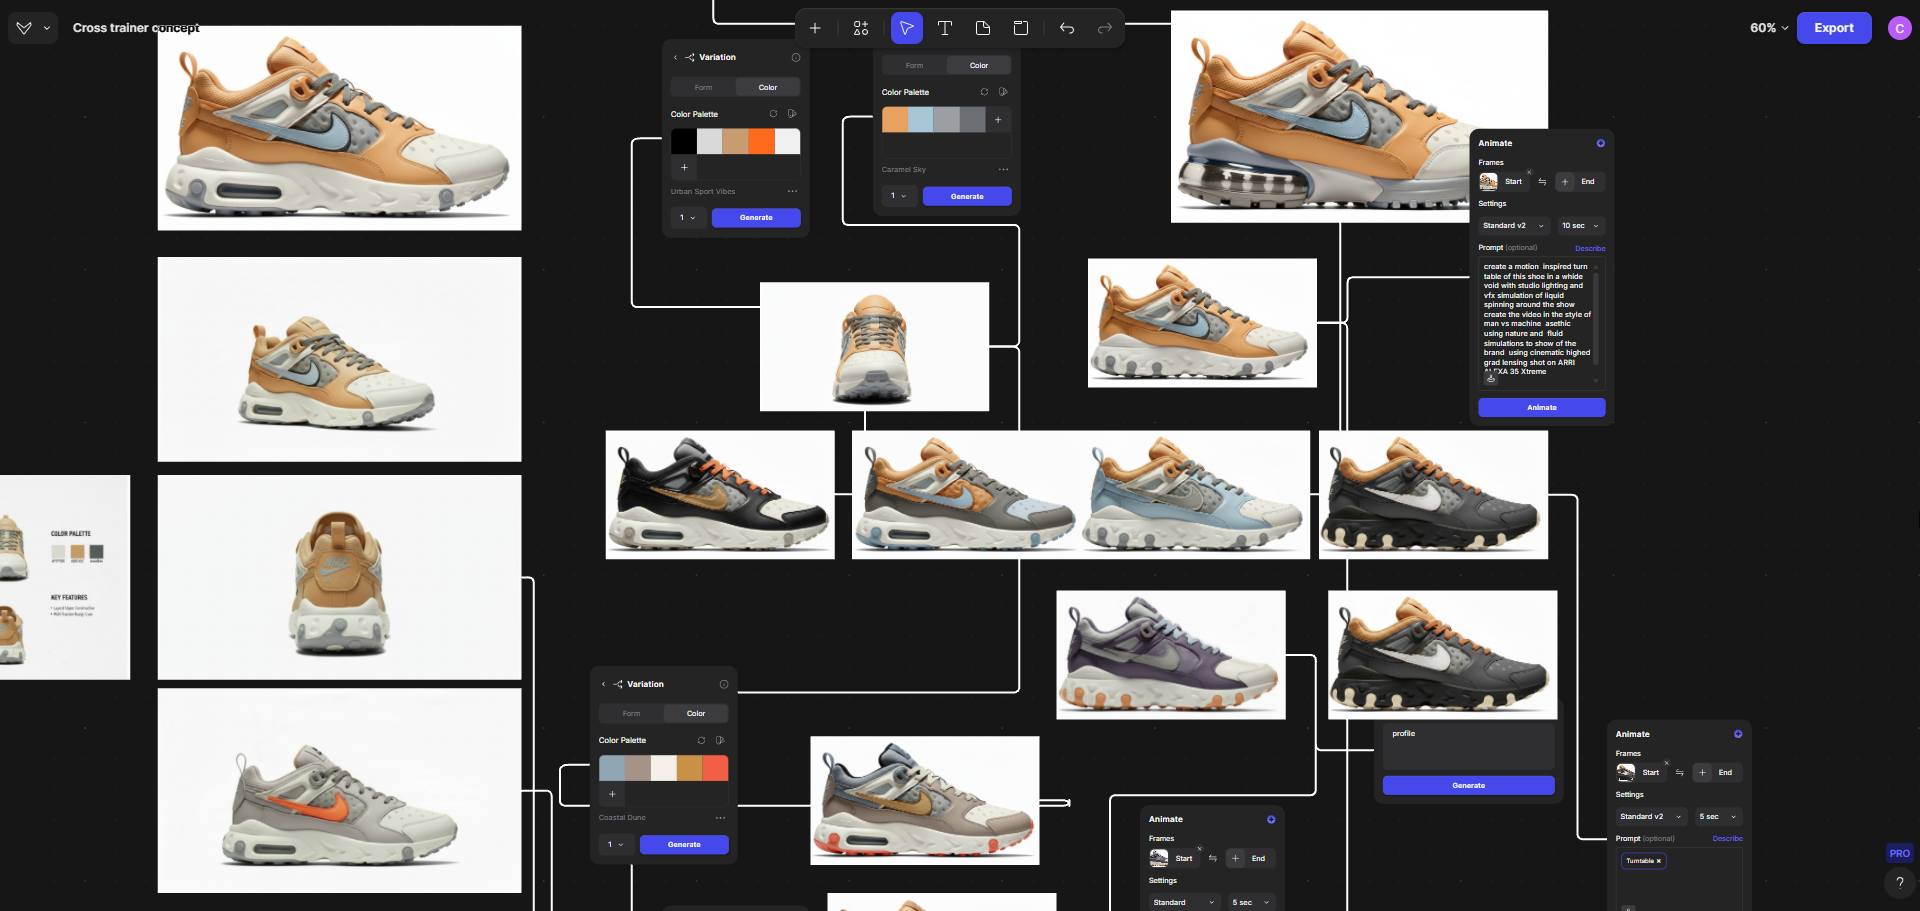Open the shapes and elements tool
Image resolution: width=1920 pixels, height=911 pixels.
coord(861,28)
